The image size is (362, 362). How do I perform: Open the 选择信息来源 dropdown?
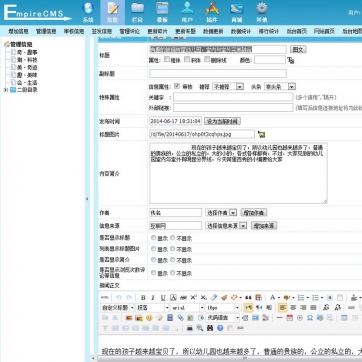(x=226, y=226)
